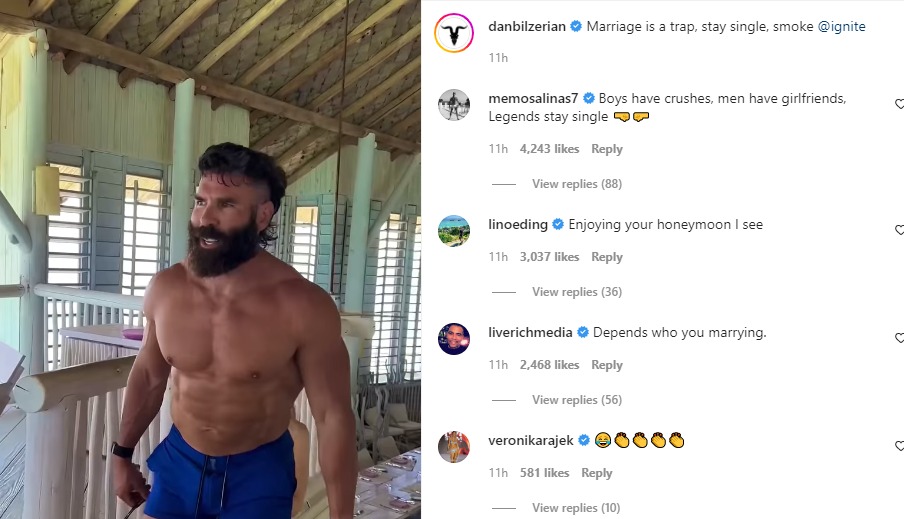Click linoeding's profile avatar
The width and height of the screenshot is (904, 519).
(454, 231)
